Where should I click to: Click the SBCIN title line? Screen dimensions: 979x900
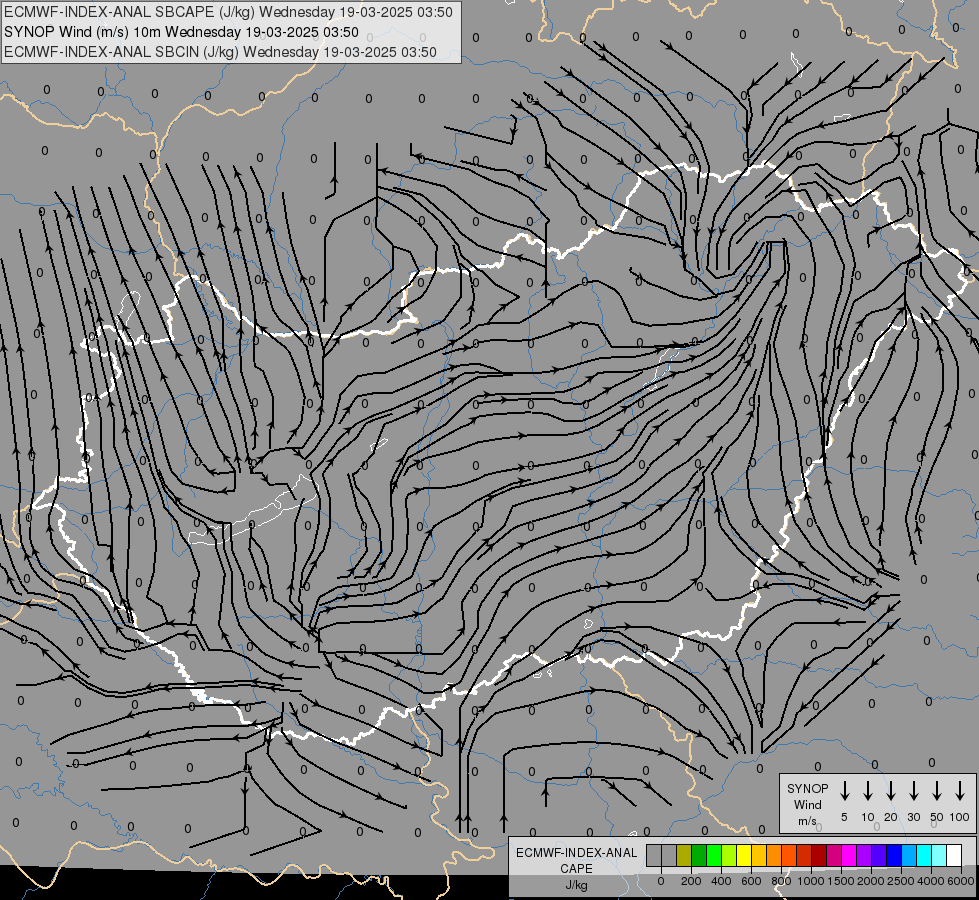[220, 52]
